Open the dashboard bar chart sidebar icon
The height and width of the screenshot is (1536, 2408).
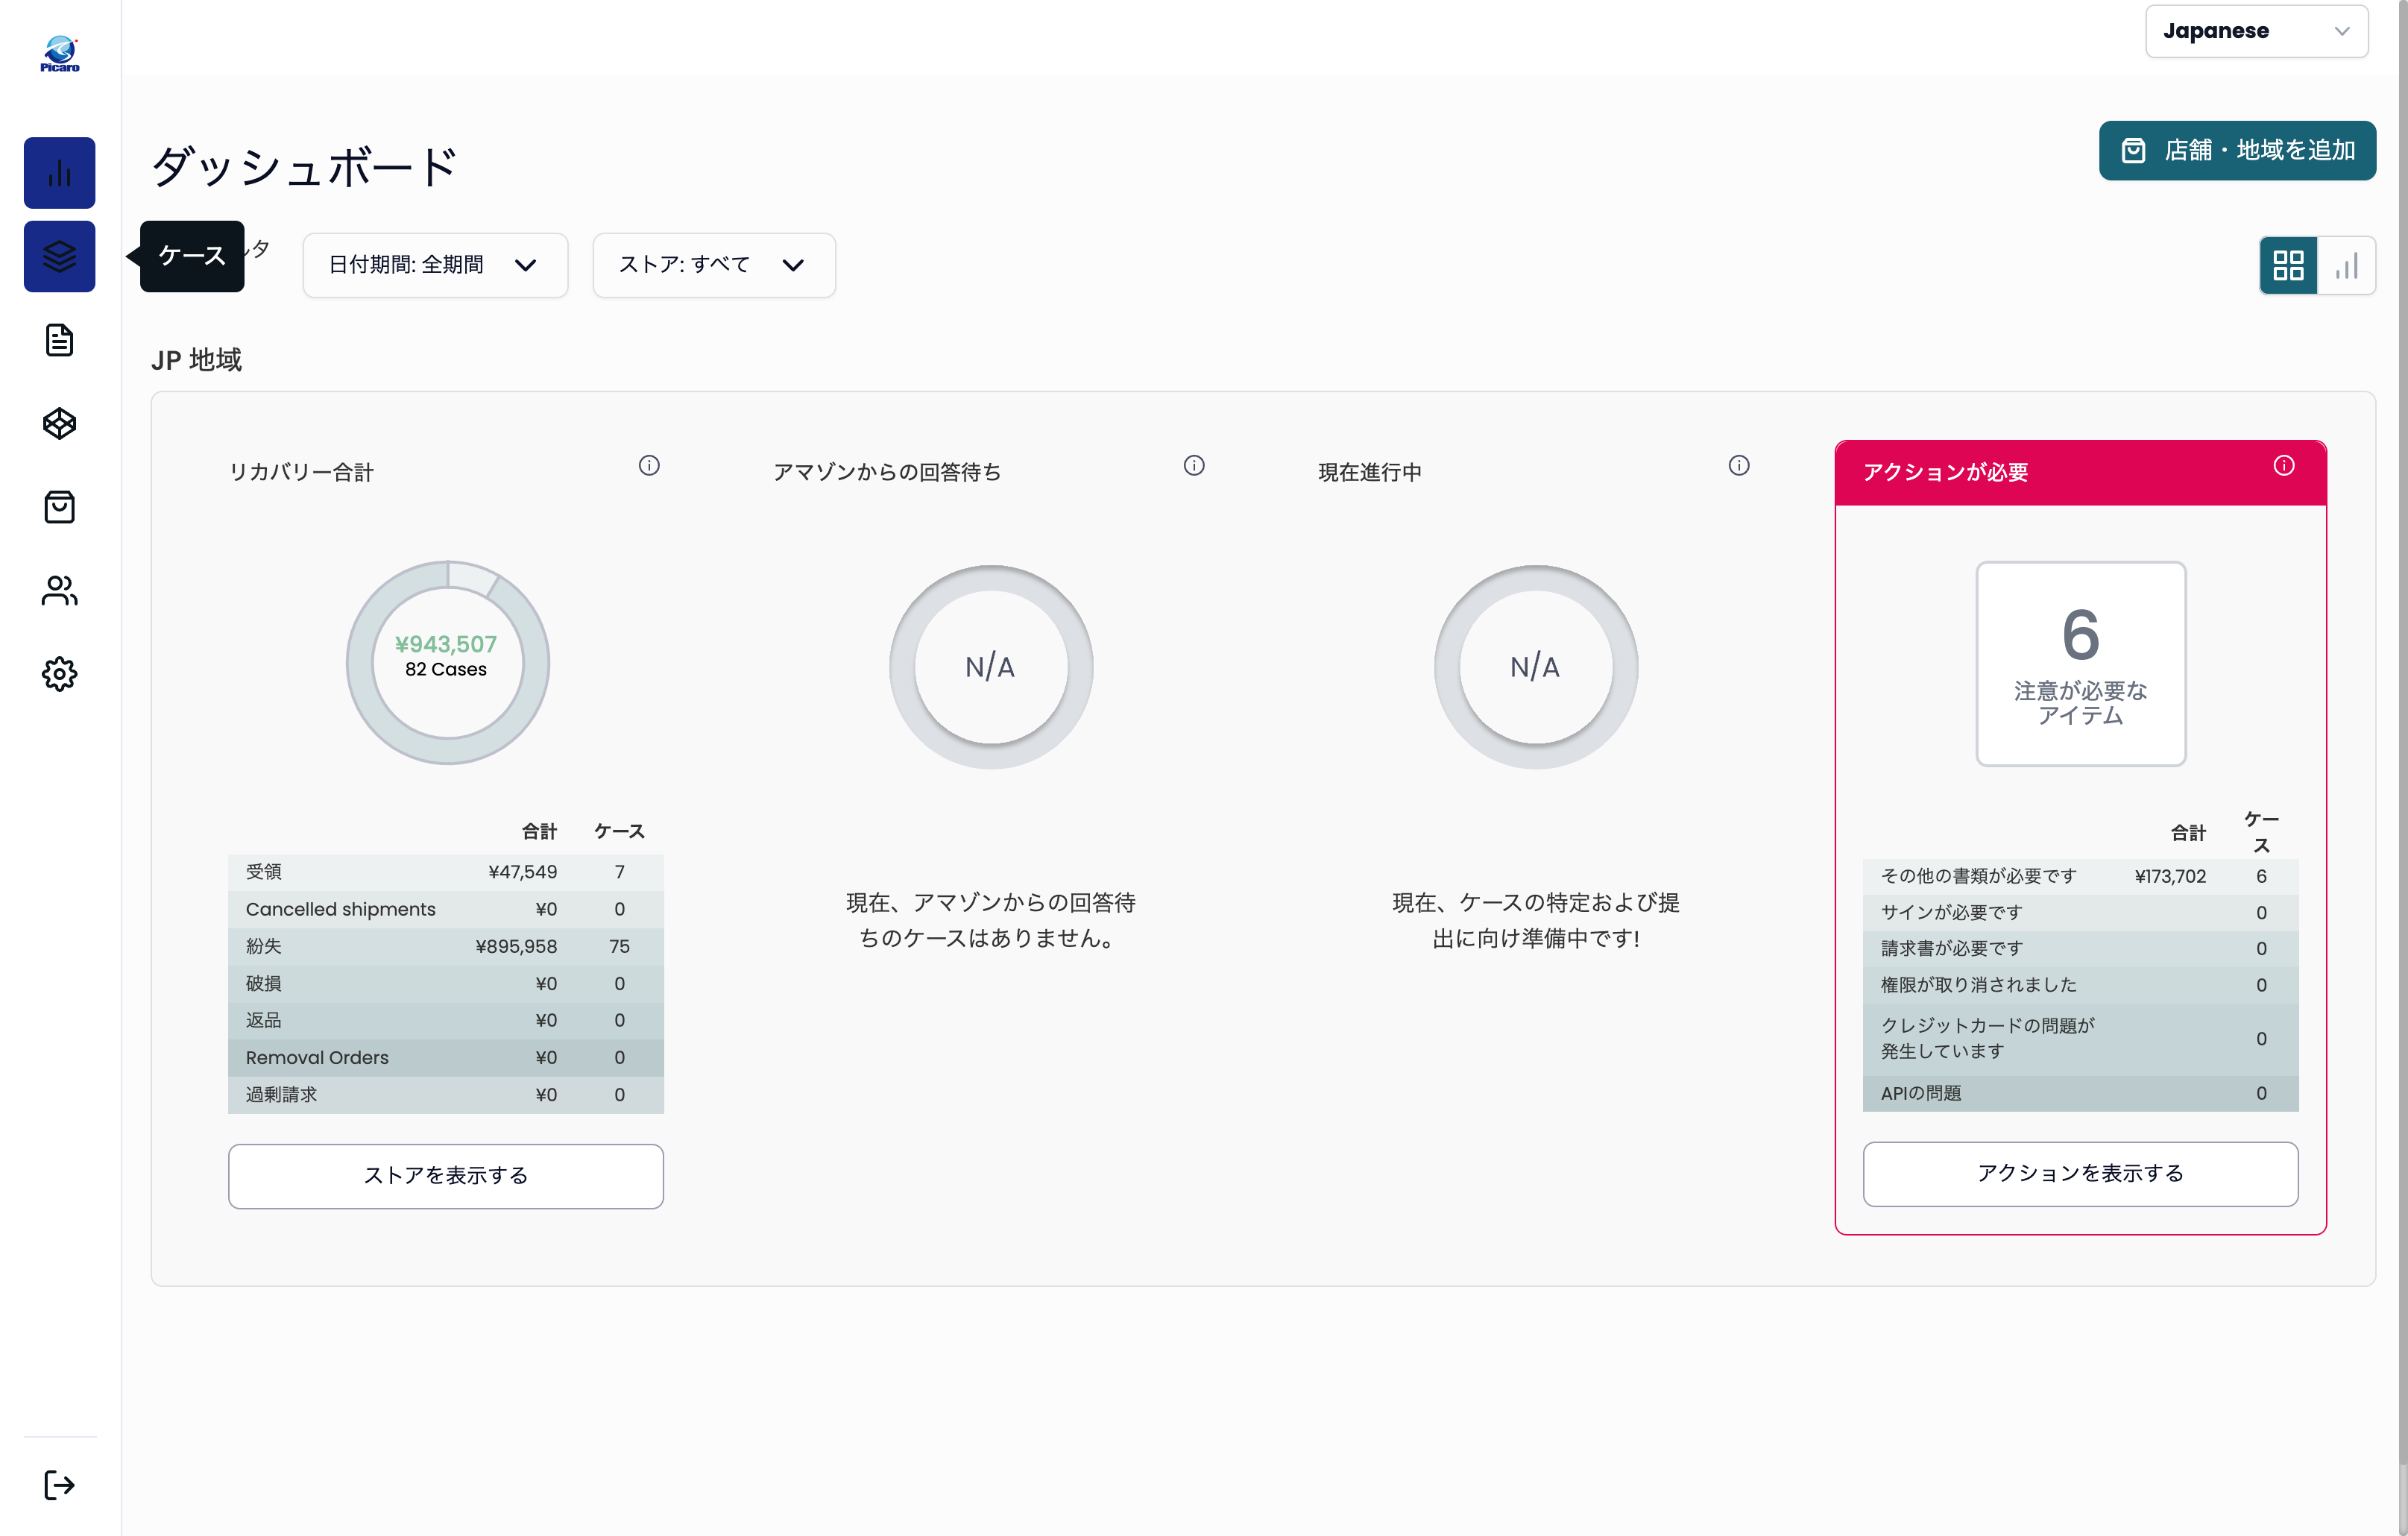click(x=59, y=173)
